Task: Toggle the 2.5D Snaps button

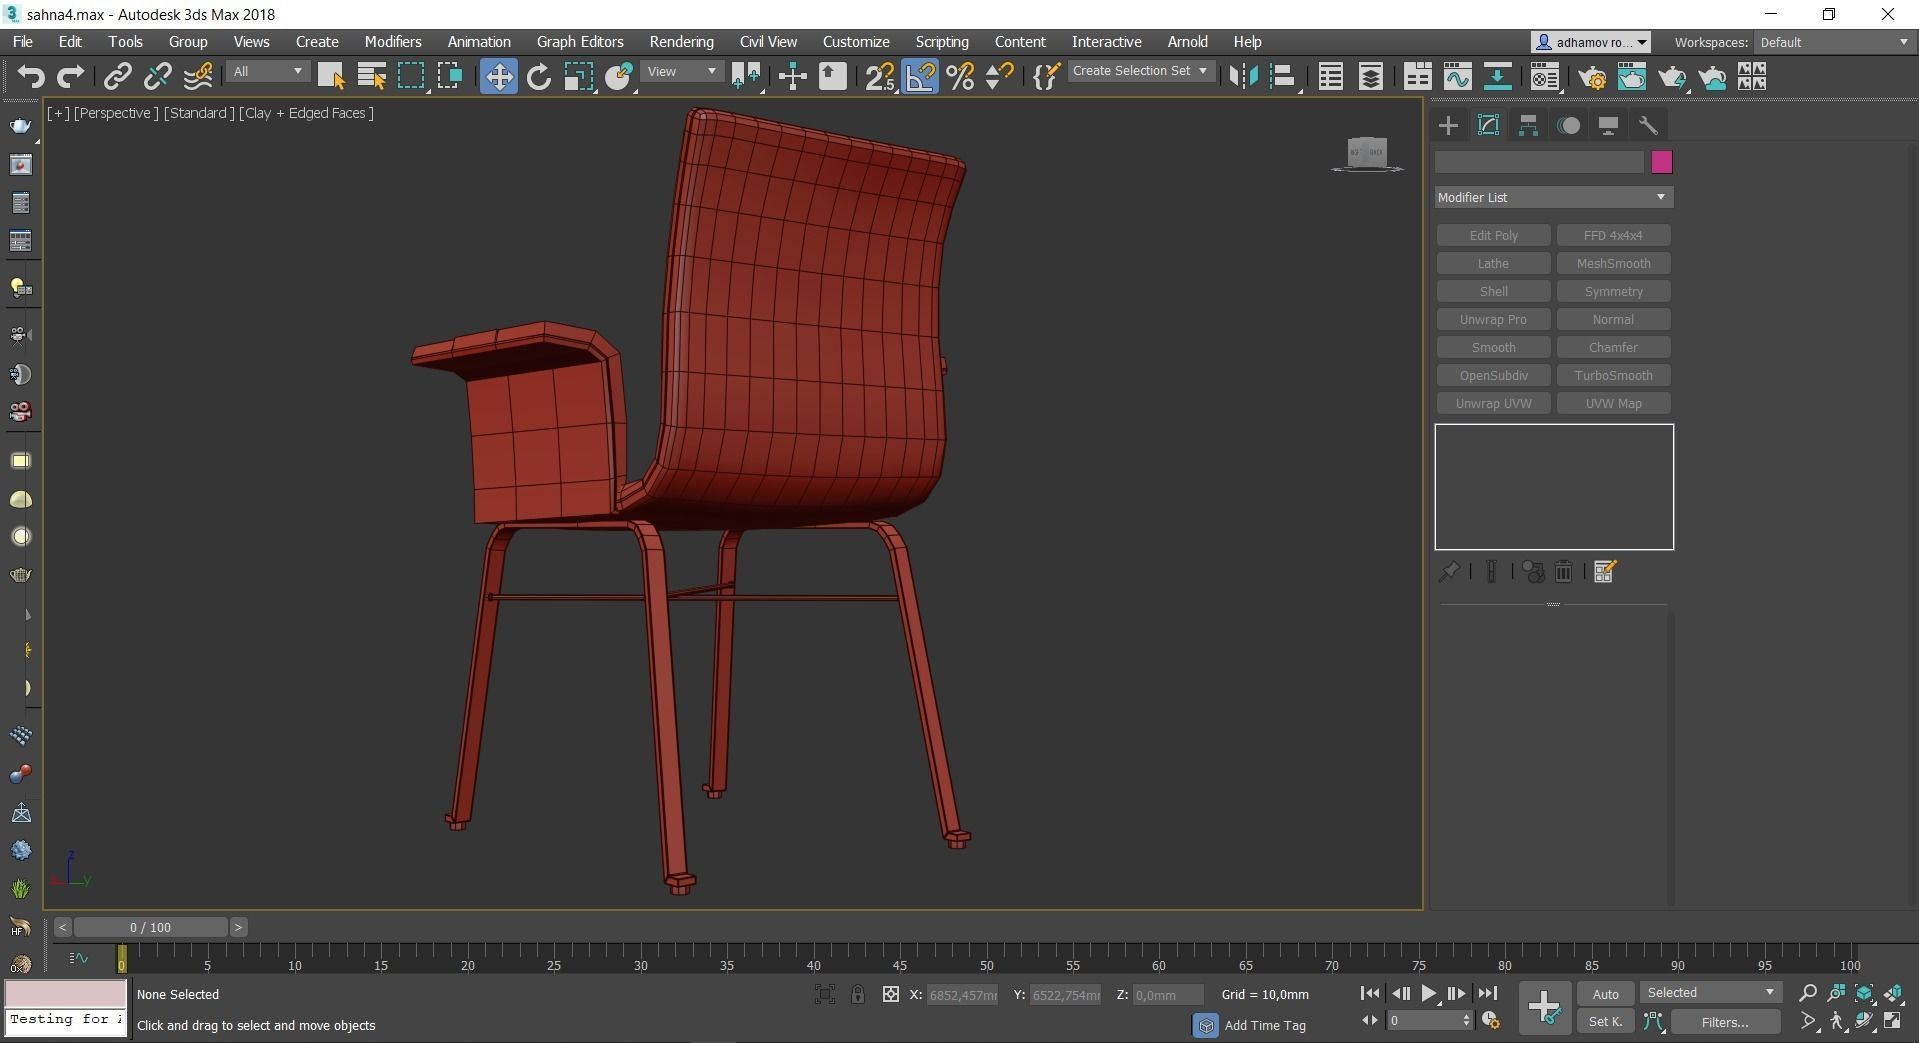Action: pos(880,77)
